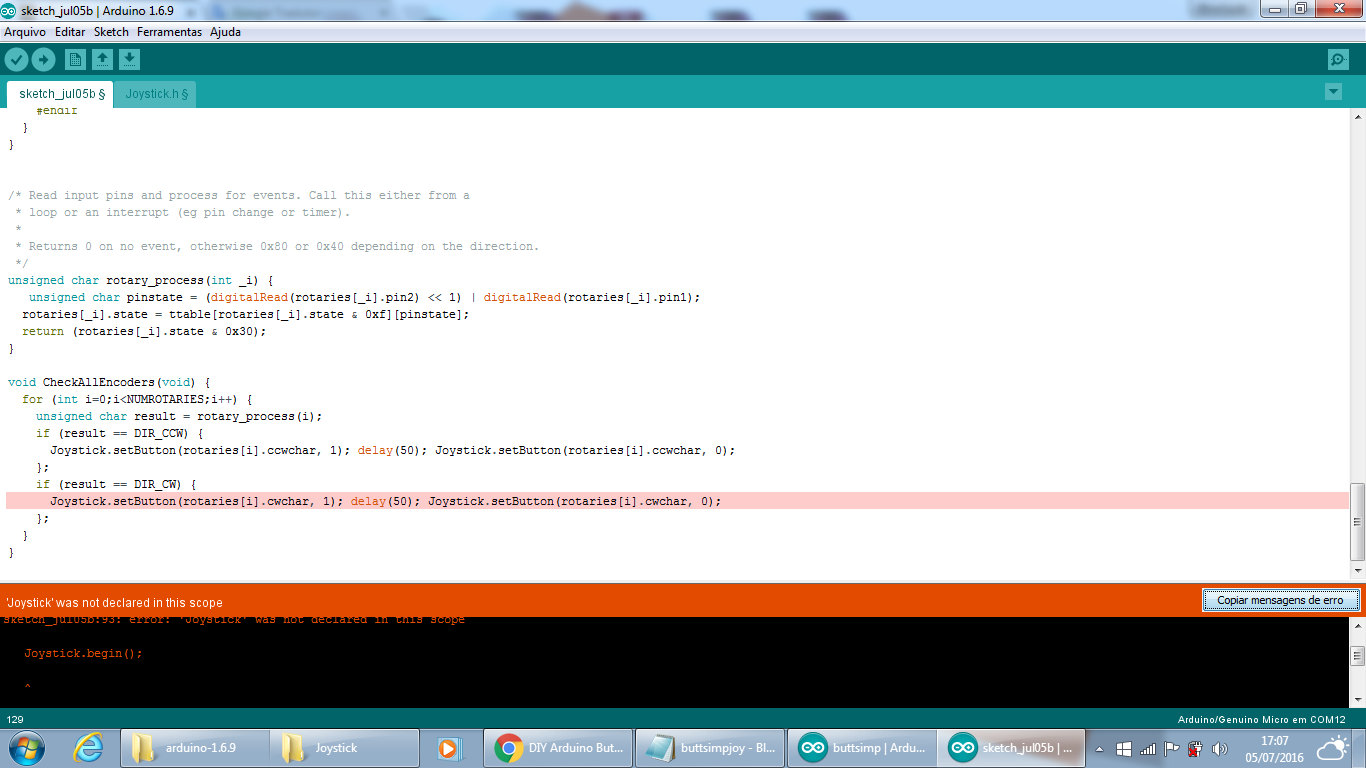Click the editor scrollbar down arrow
This screenshot has height=768, width=1366.
pyautogui.click(x=1357, y=569)
